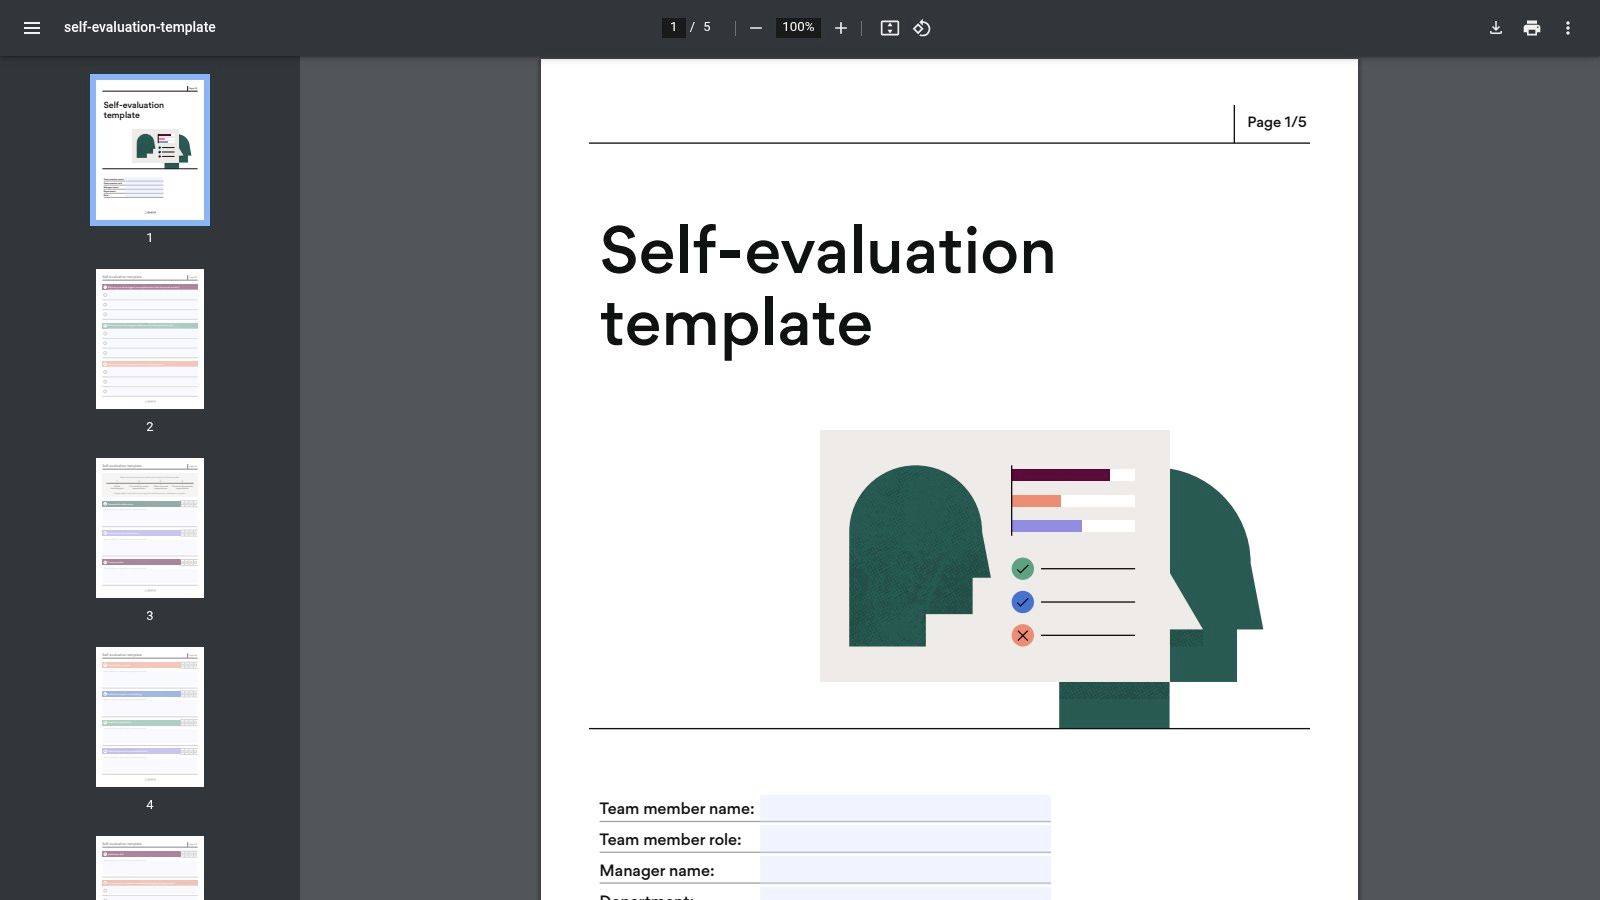Screen dimensions: 1600x900
Task: Jump to page 3 via its thumbnail
Action: 149,527
